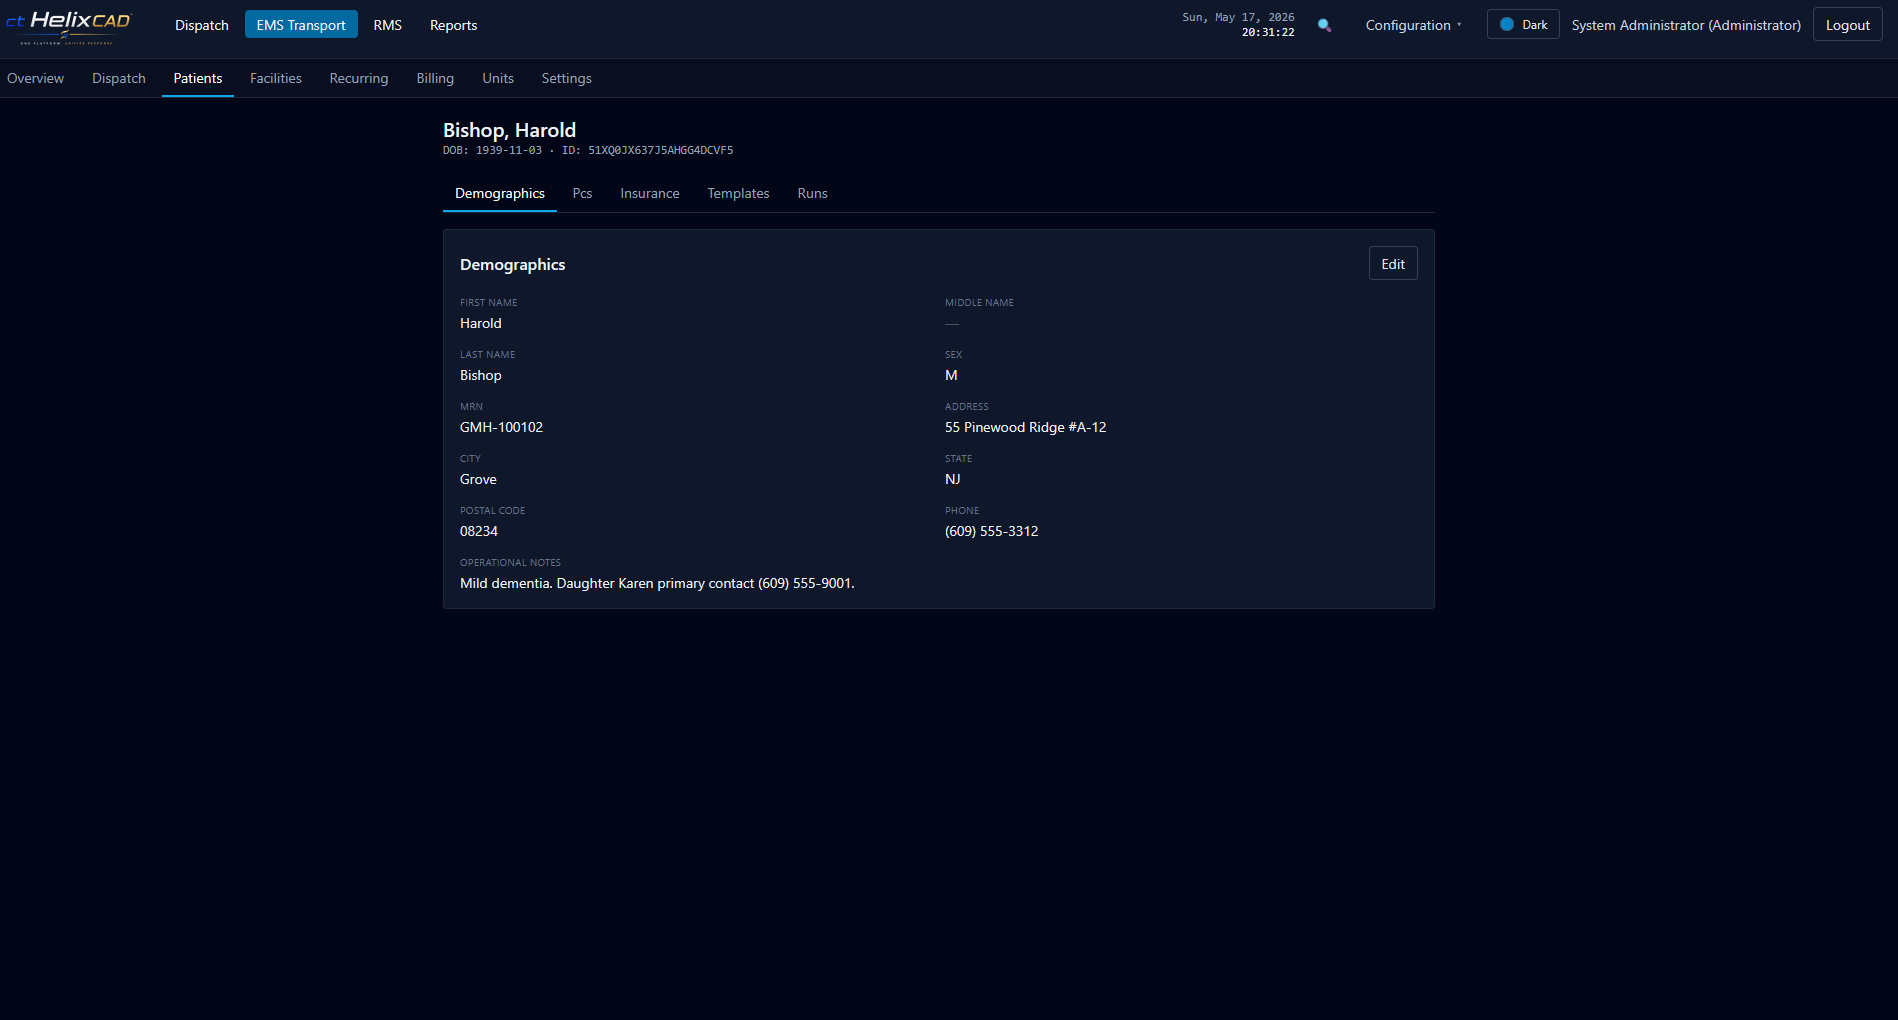The height and width of the screenshot is (1020, 1898).
Task: Click the state value NJ
Action: click(x=953, y=479)
